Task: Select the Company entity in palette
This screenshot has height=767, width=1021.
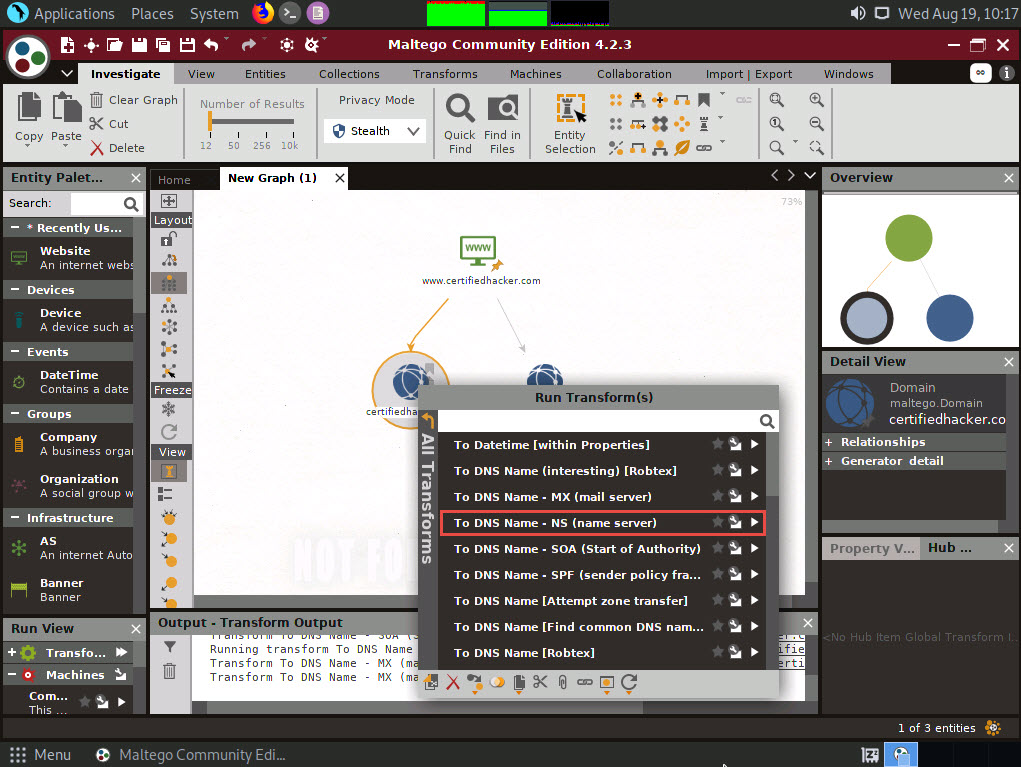Action: click(68, 444)
